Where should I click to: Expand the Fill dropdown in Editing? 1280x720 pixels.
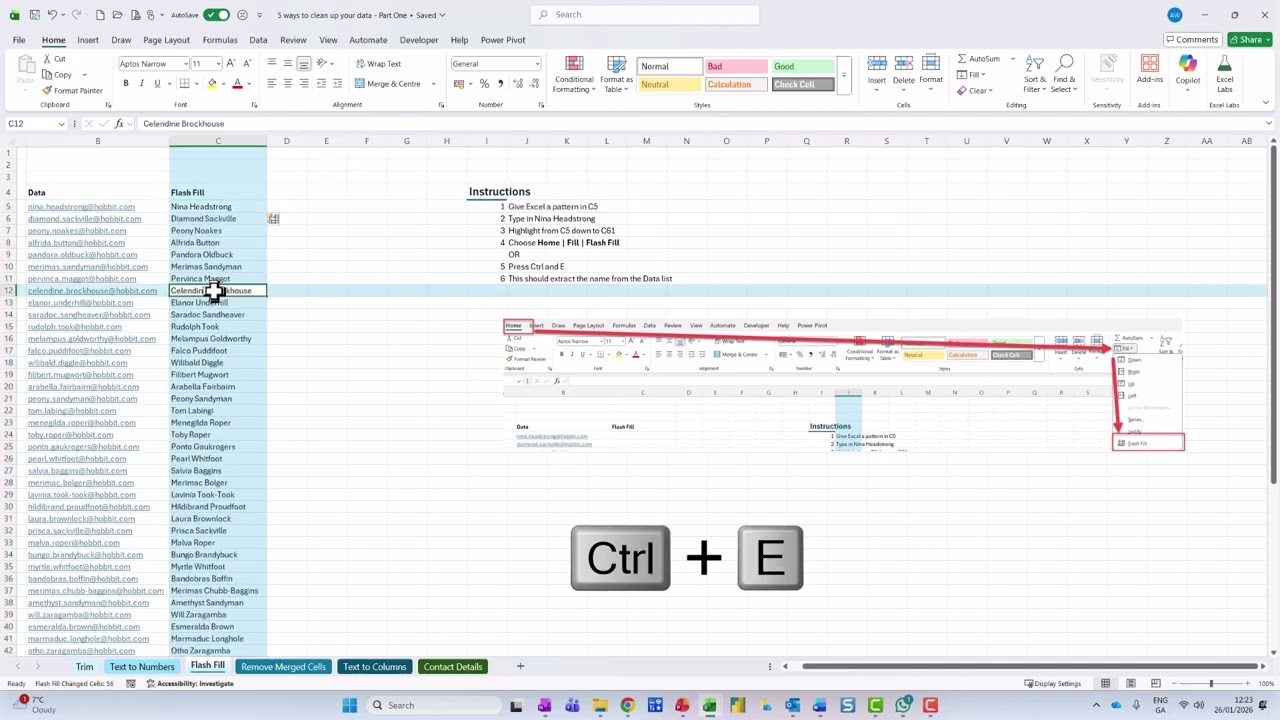click(984, 75)
